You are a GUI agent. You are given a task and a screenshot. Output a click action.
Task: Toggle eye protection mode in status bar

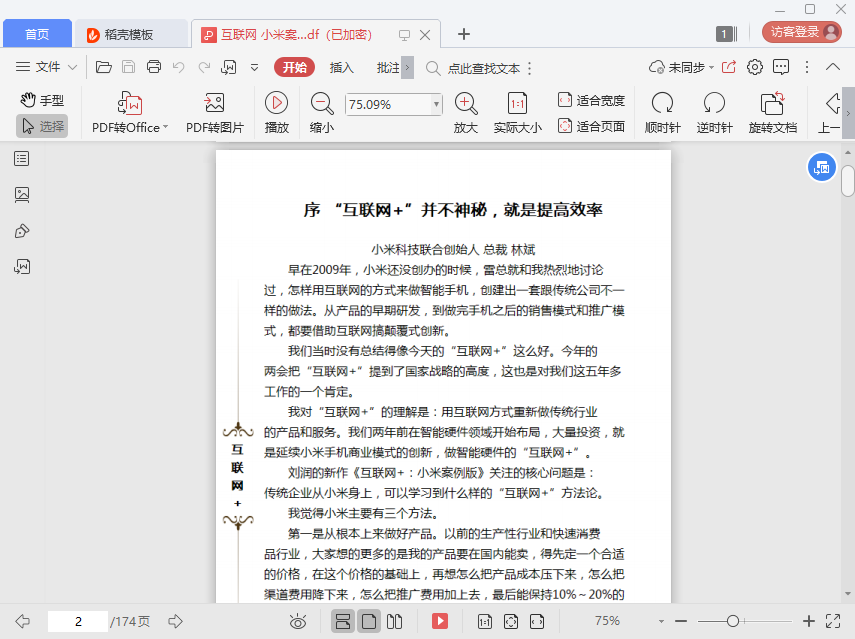click(297, 621)
